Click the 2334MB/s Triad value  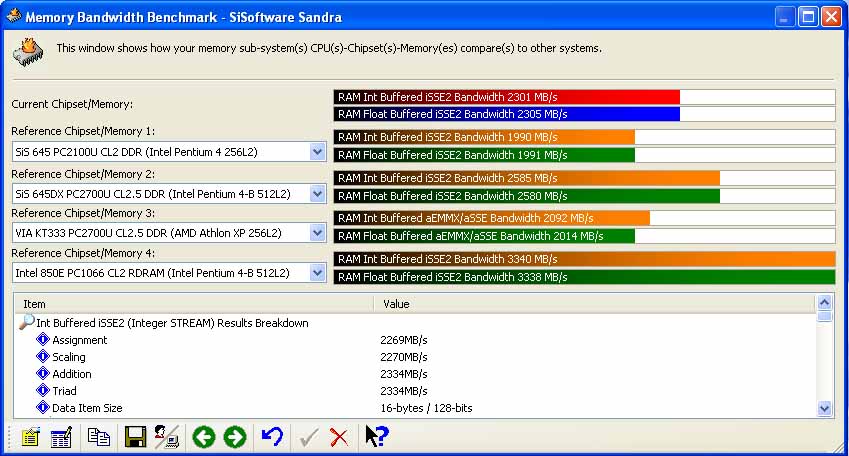(403, 391)
